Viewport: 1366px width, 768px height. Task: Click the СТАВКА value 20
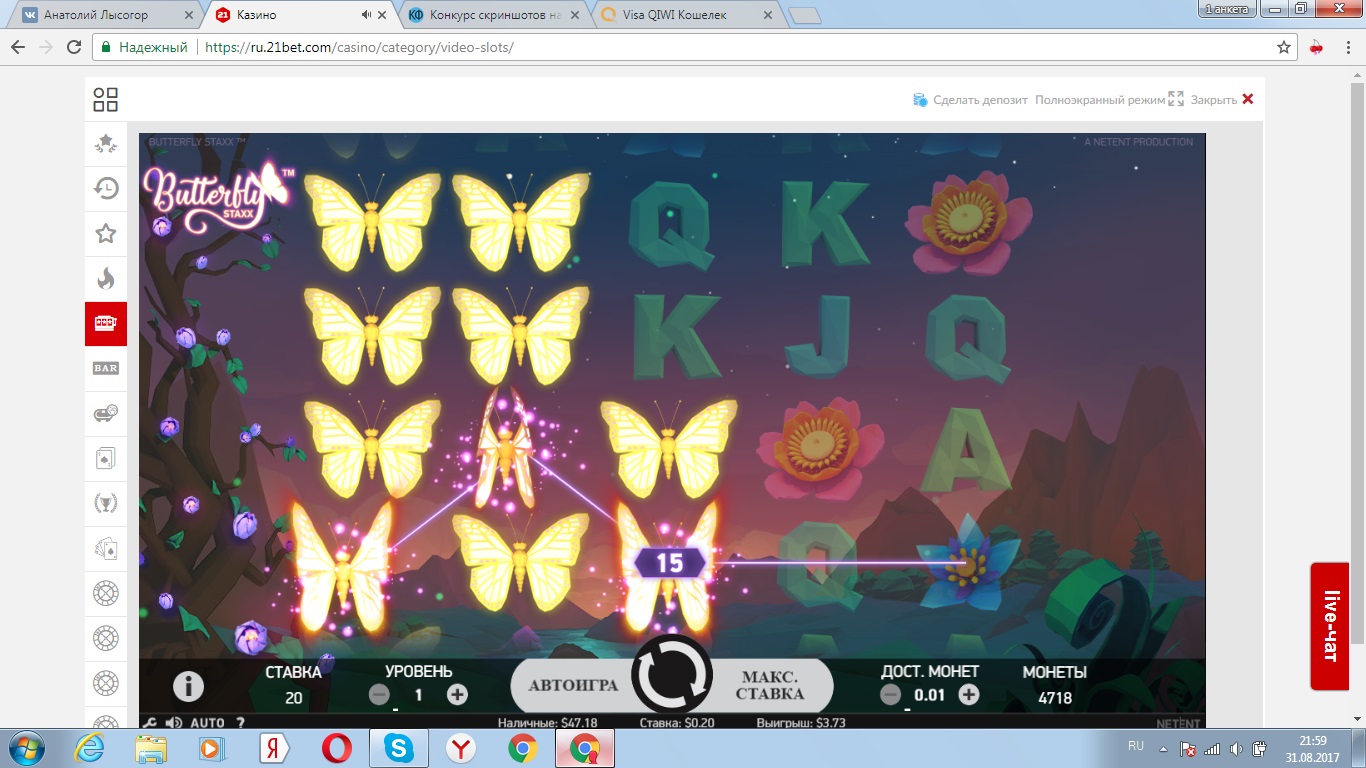coord(294,698)
